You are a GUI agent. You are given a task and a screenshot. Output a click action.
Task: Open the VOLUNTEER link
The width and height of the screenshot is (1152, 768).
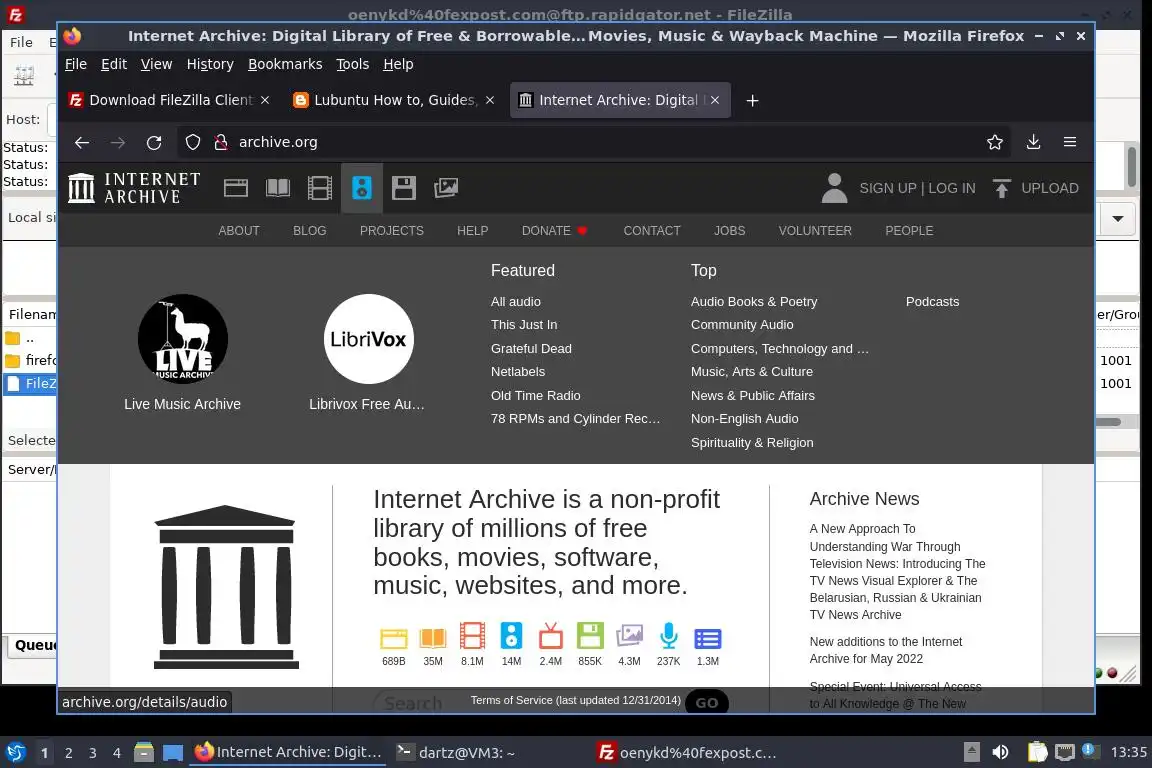[x=815, y=231]
